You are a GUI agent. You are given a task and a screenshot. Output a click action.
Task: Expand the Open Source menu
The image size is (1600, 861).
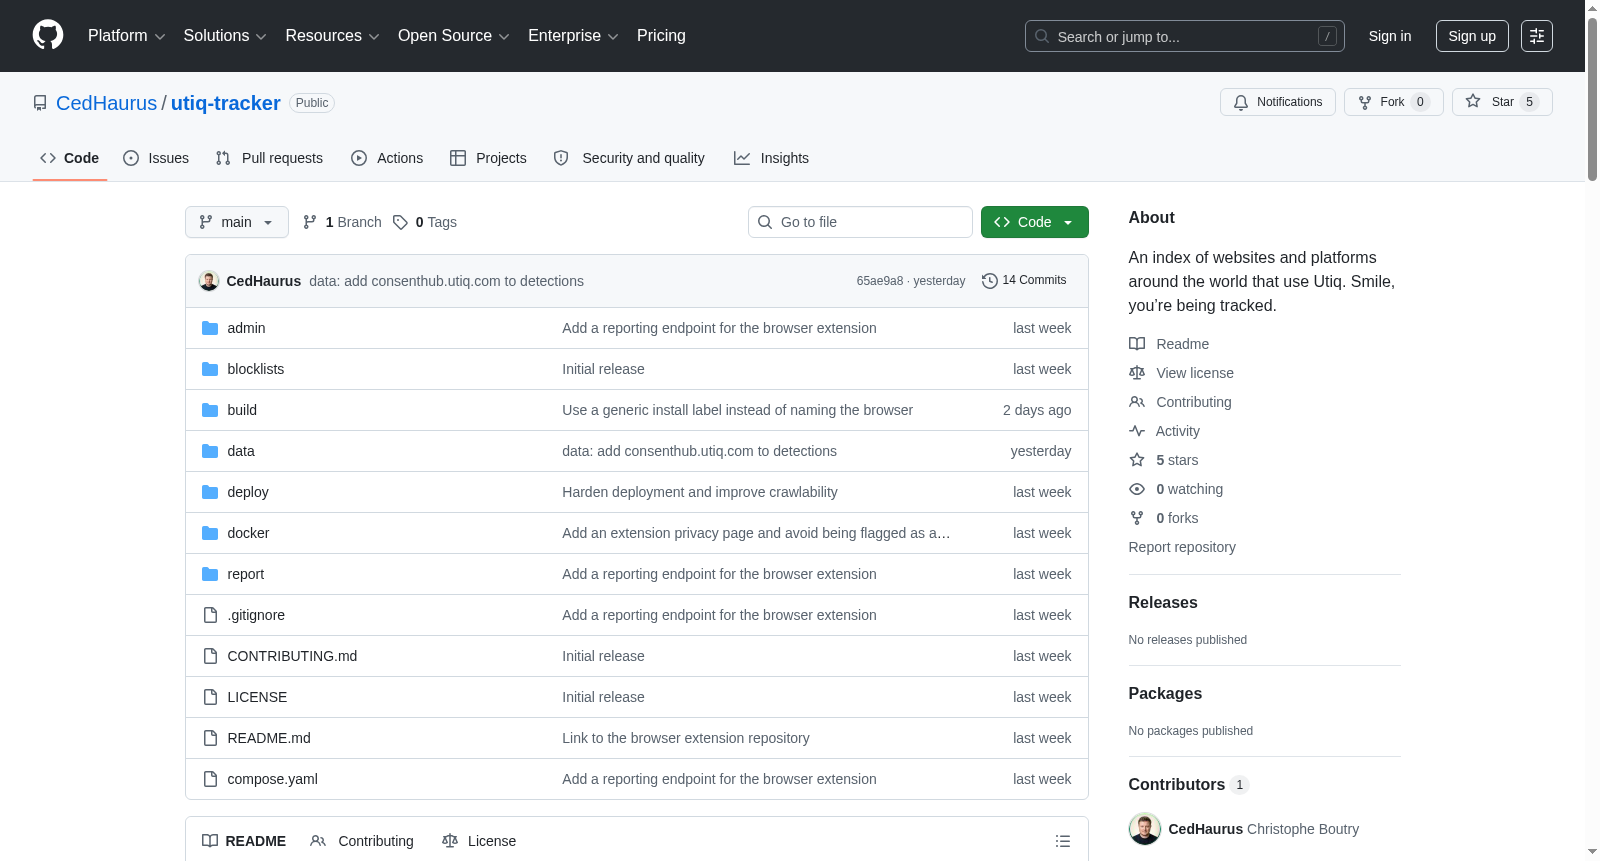[x=454, y=36]
